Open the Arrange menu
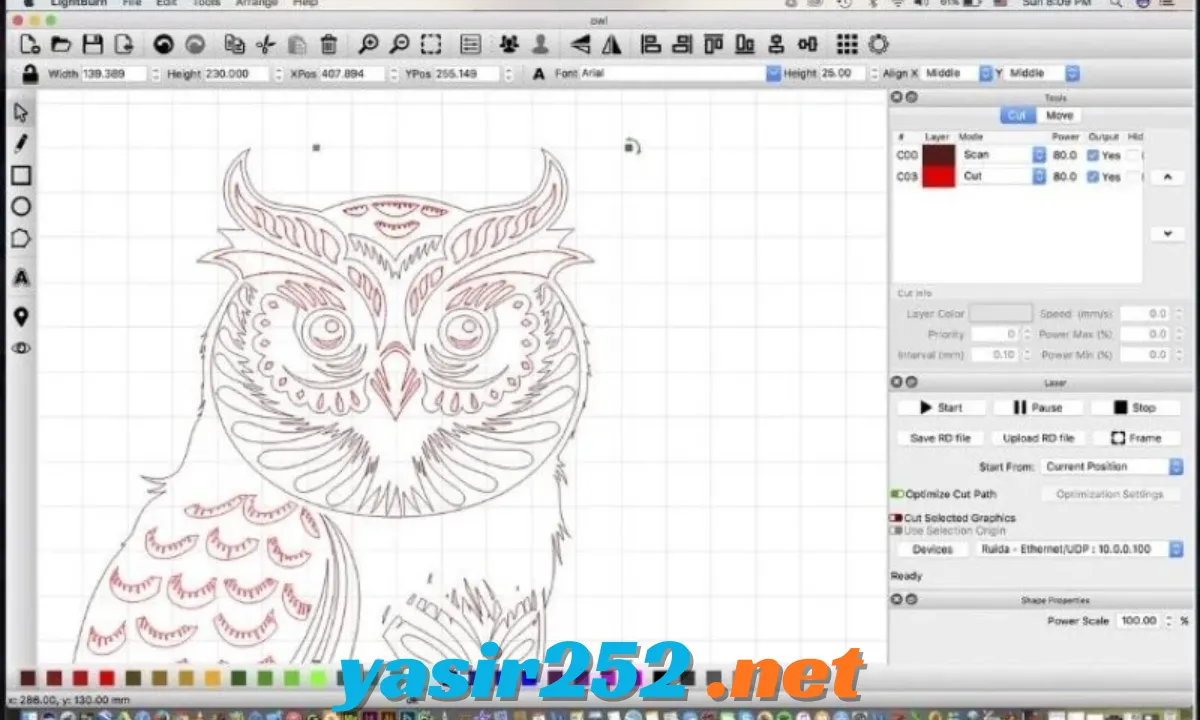Image resolution: width=1200 pixels, height=720 pixels. [256, 4]
